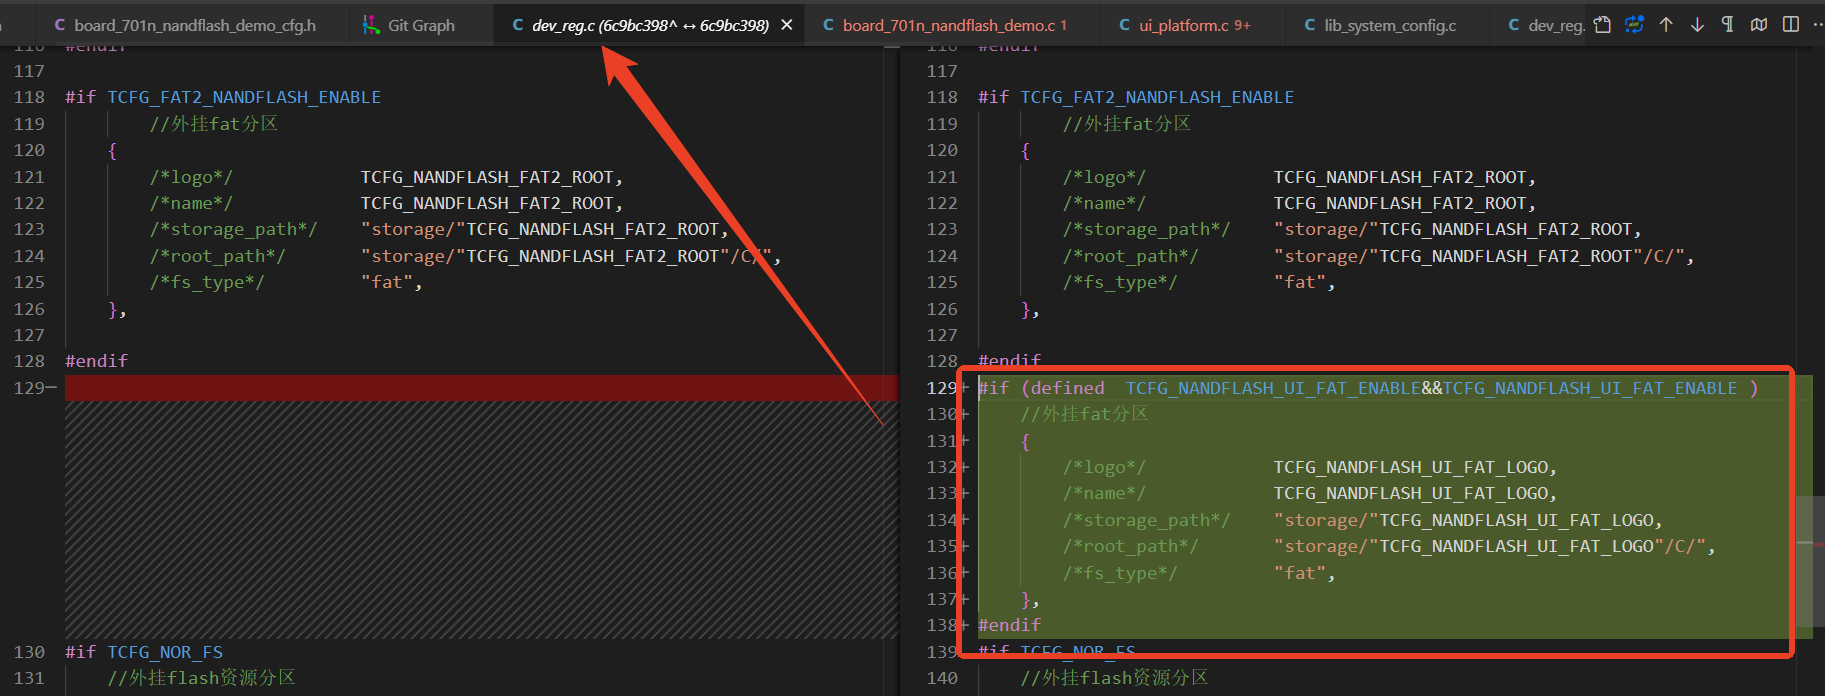Click the Git Graph tab icon
1825x696 pixels.
point(371,25)
